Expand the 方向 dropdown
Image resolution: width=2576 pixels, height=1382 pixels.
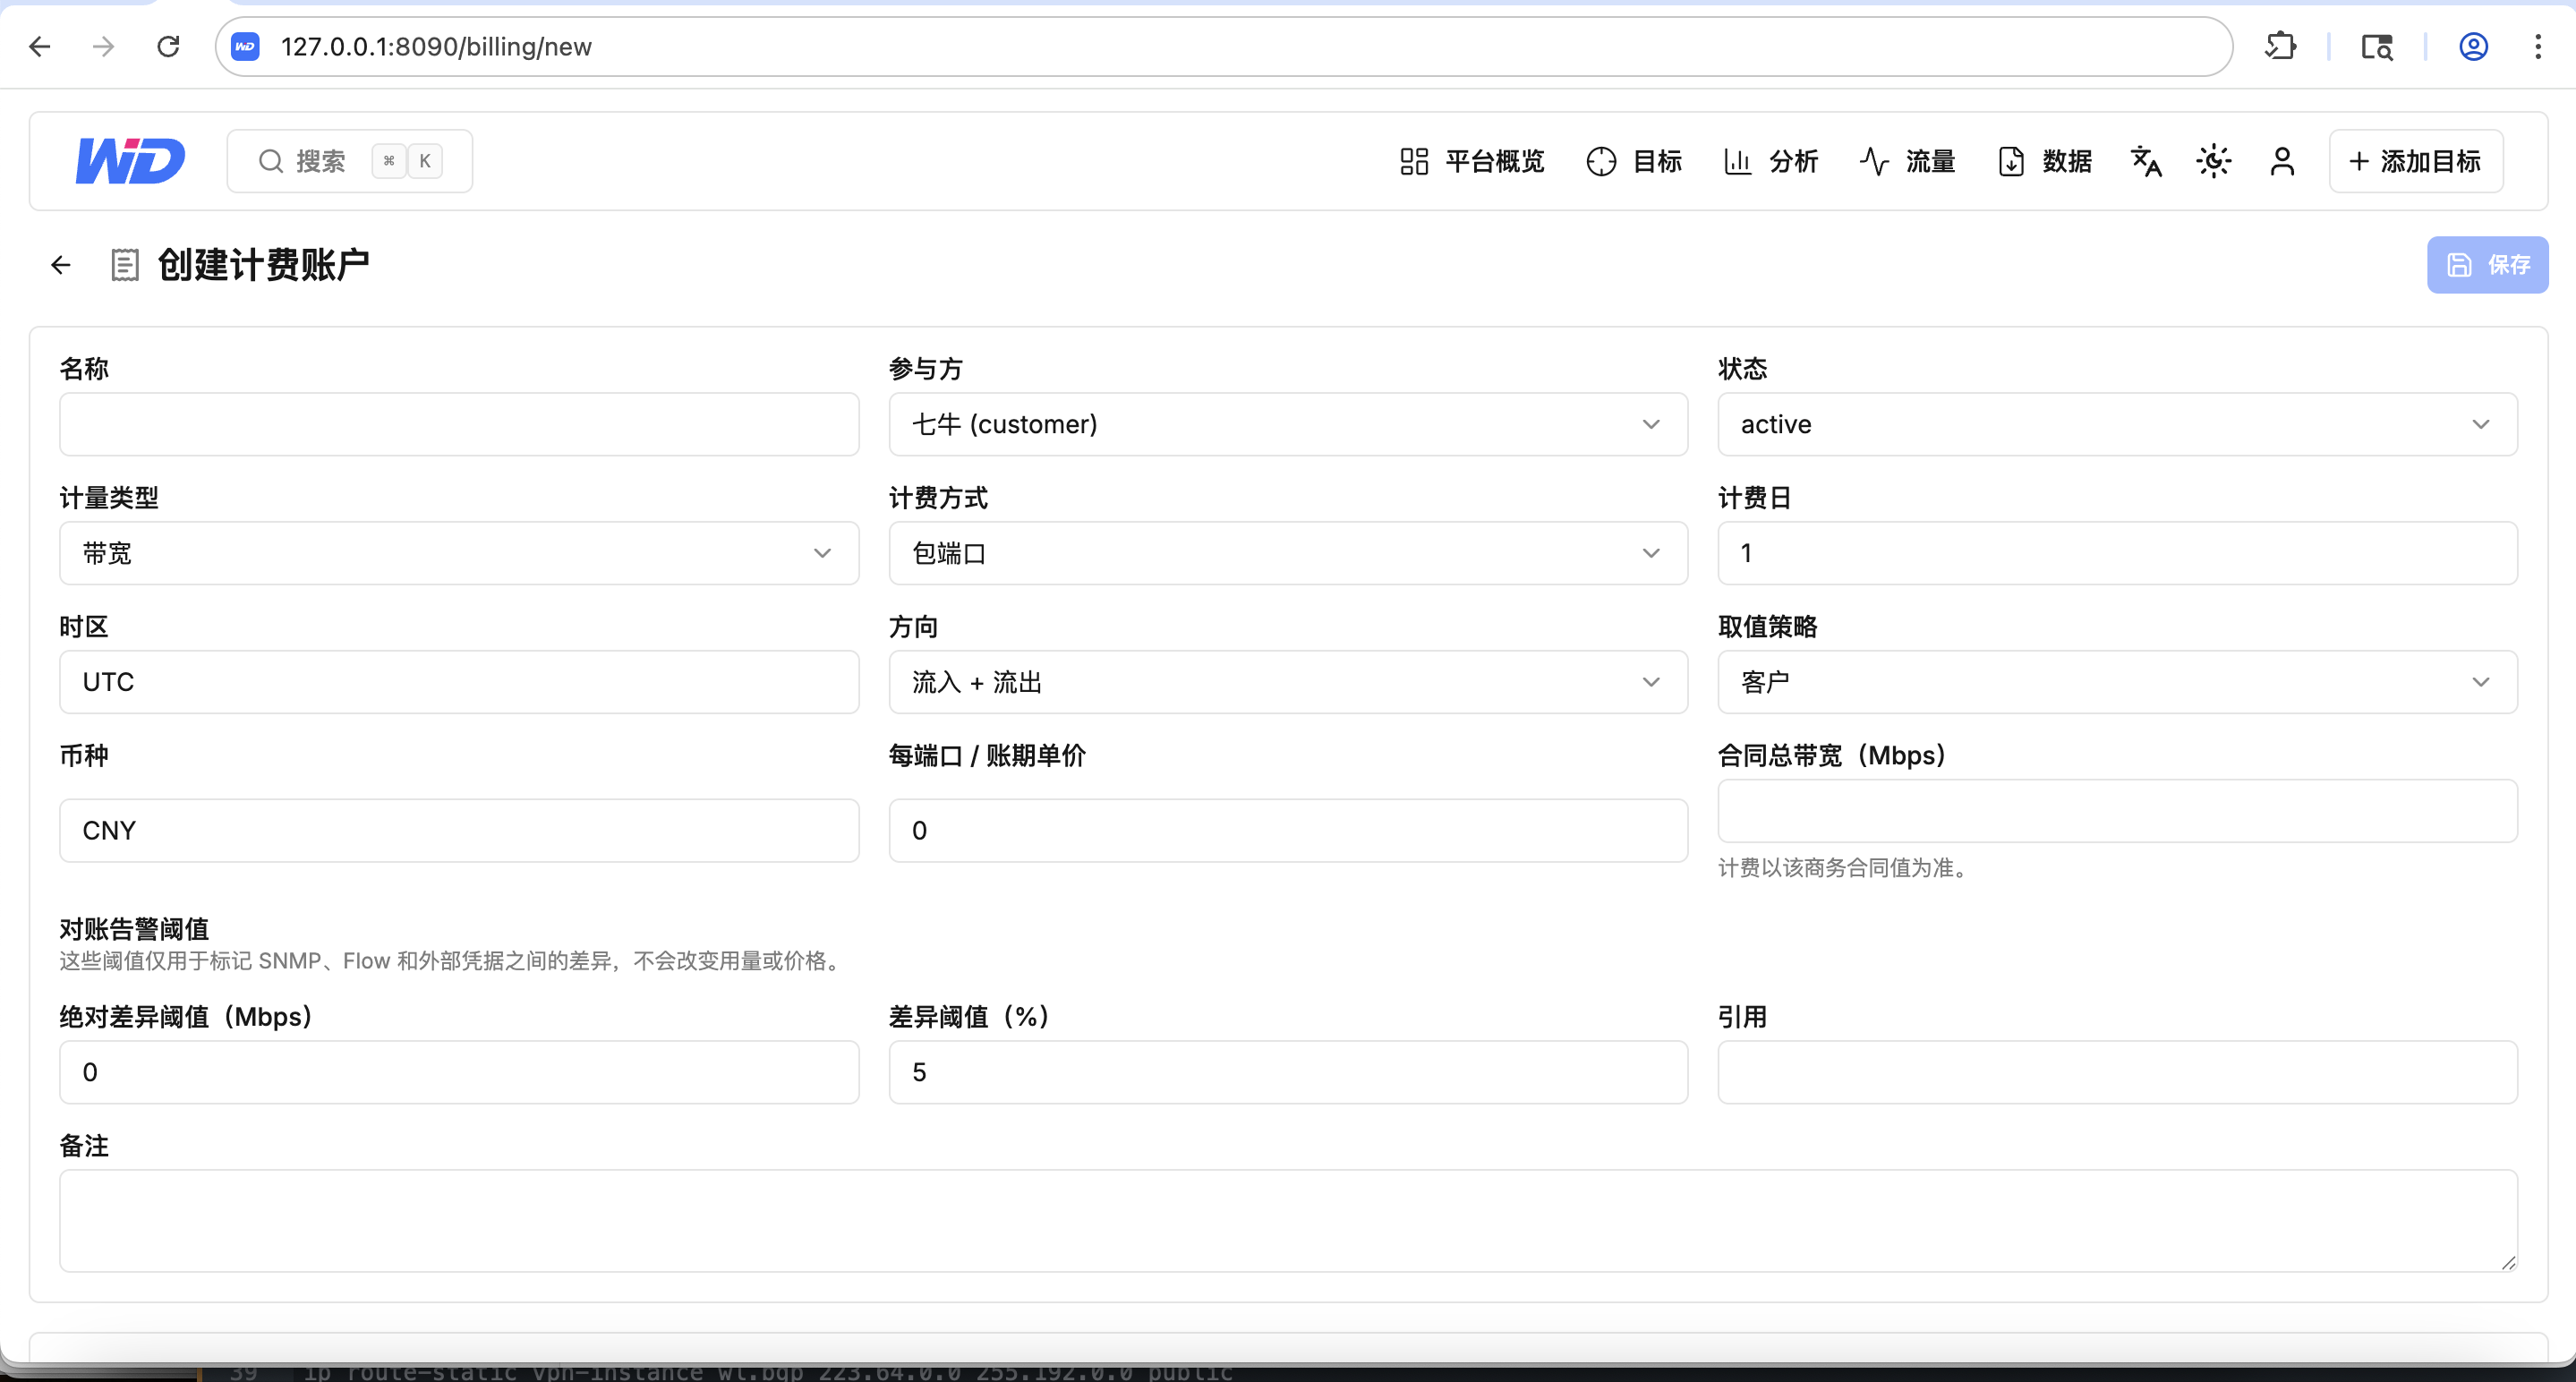click(1288, 682)
